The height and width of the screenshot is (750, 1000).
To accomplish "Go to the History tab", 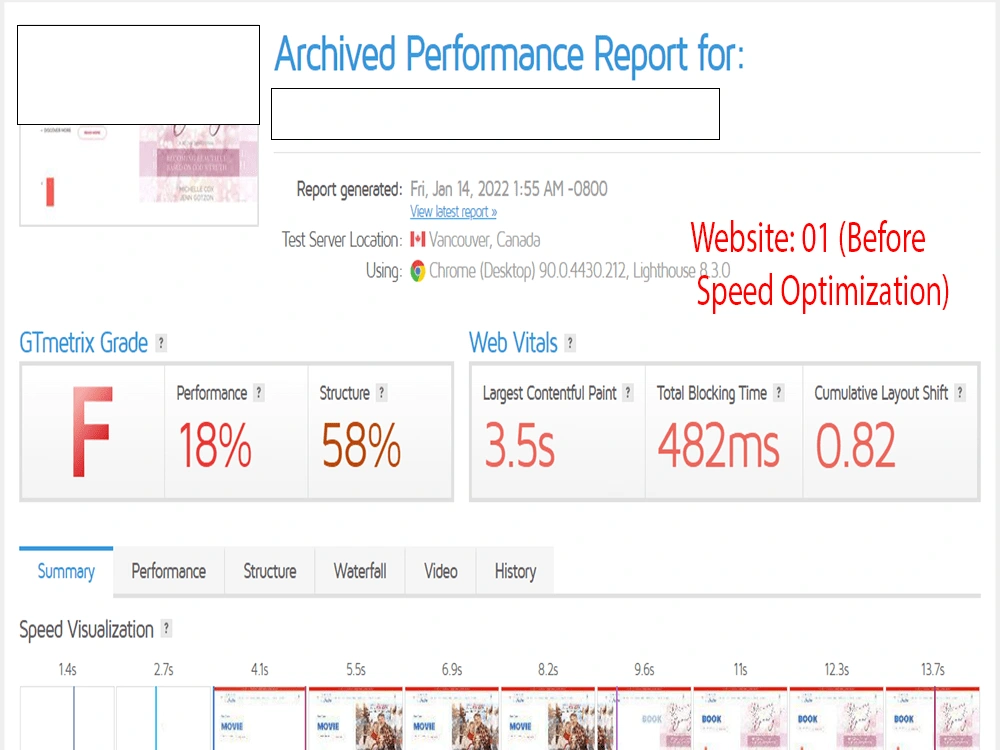I will (x=515, y=571).
